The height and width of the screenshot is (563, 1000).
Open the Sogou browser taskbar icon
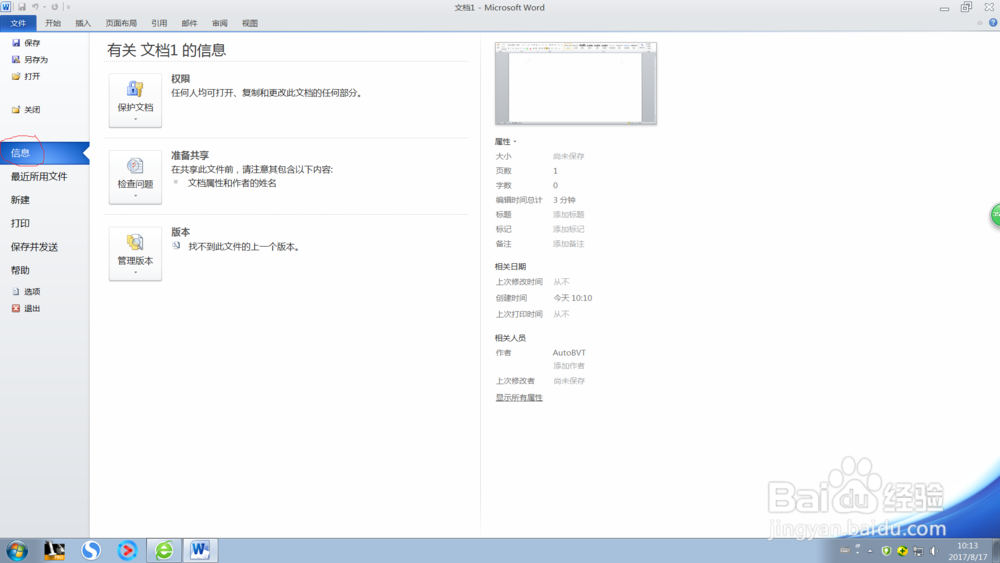click(x=91, y=550)
